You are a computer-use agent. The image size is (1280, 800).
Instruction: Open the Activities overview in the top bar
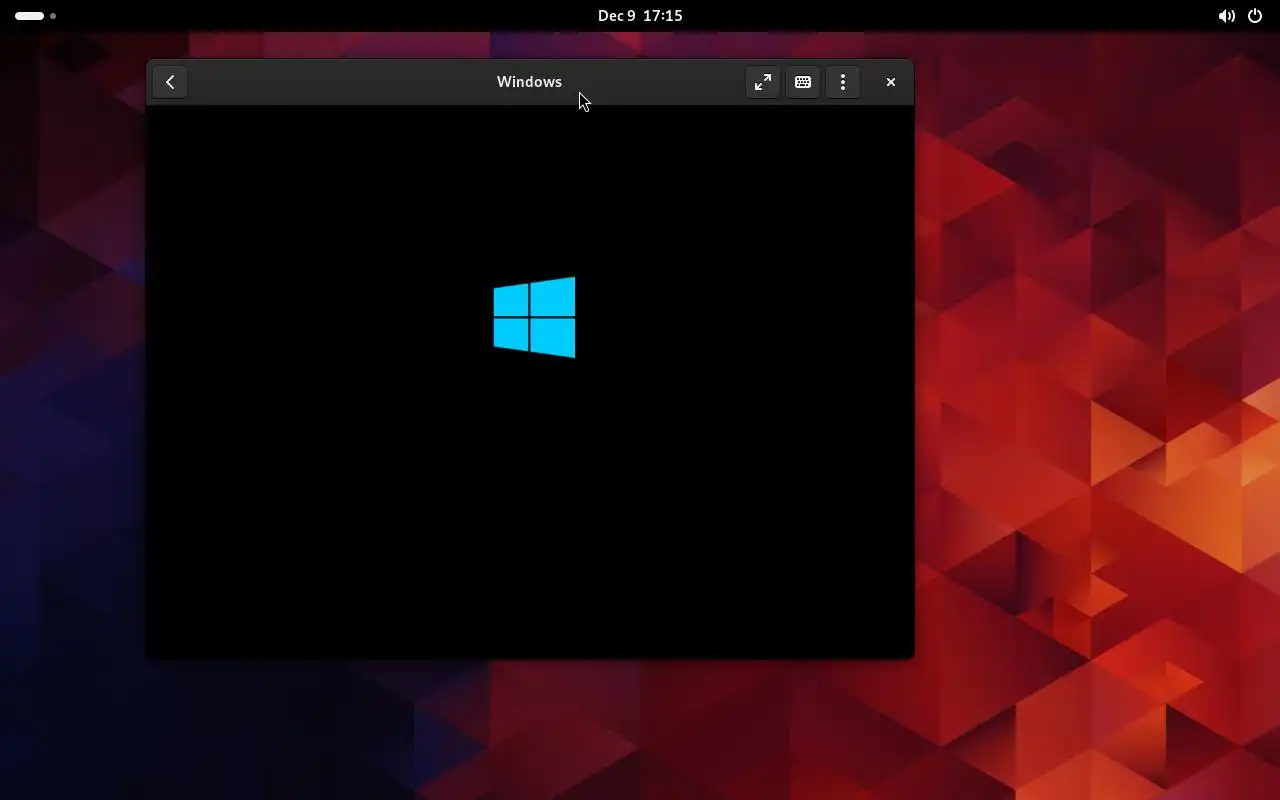(35, 16)
